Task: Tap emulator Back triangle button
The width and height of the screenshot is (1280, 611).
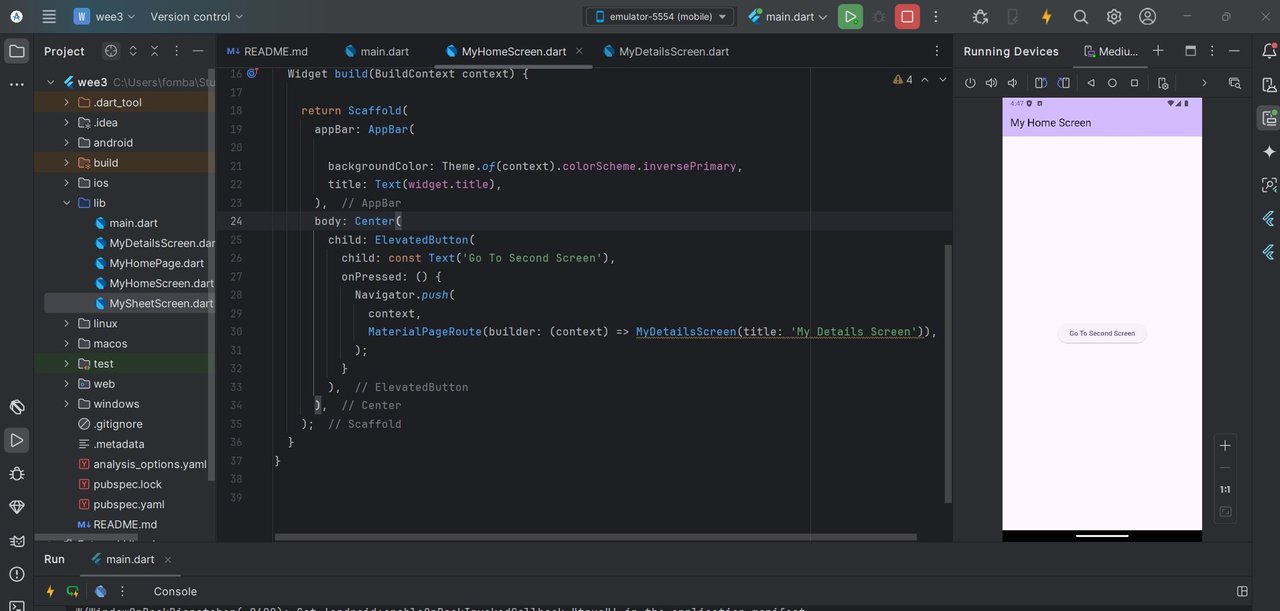Action: tap(1091, 83)
